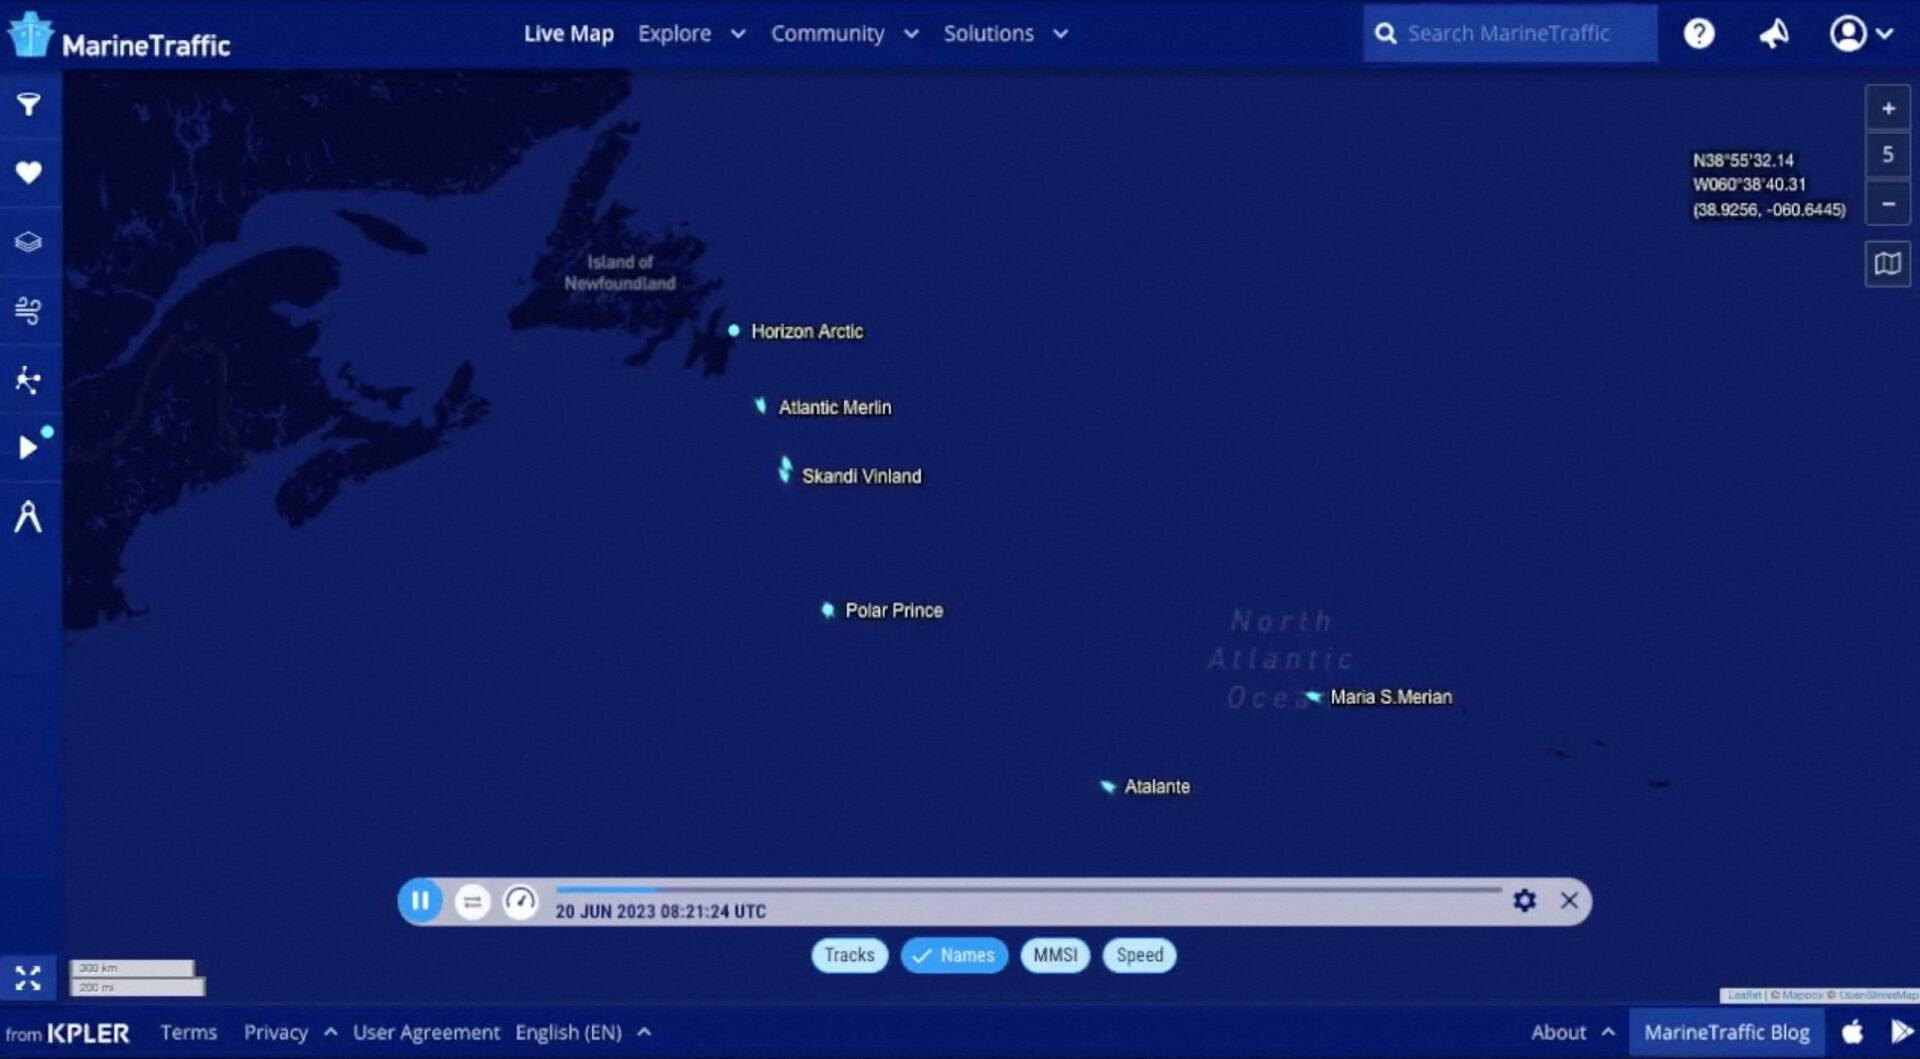Select the measure distance compass tool

point(28,517)
